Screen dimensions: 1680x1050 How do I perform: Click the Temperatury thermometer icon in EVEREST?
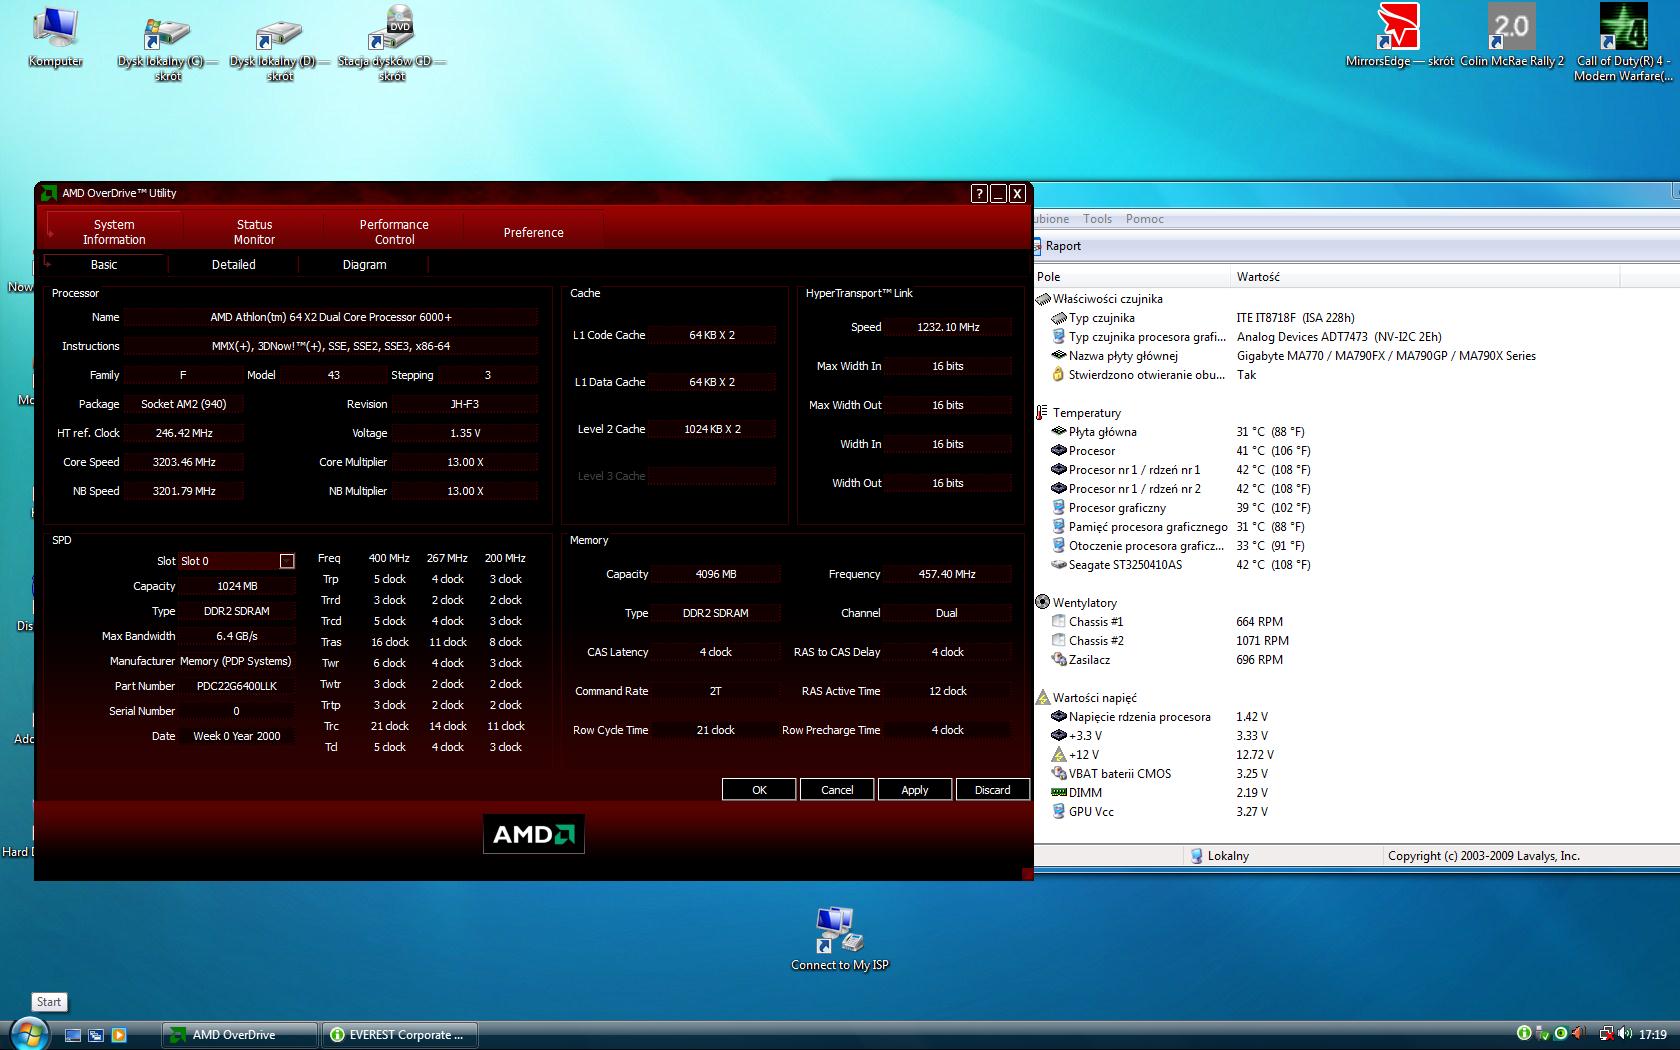tap(1042, 412)
